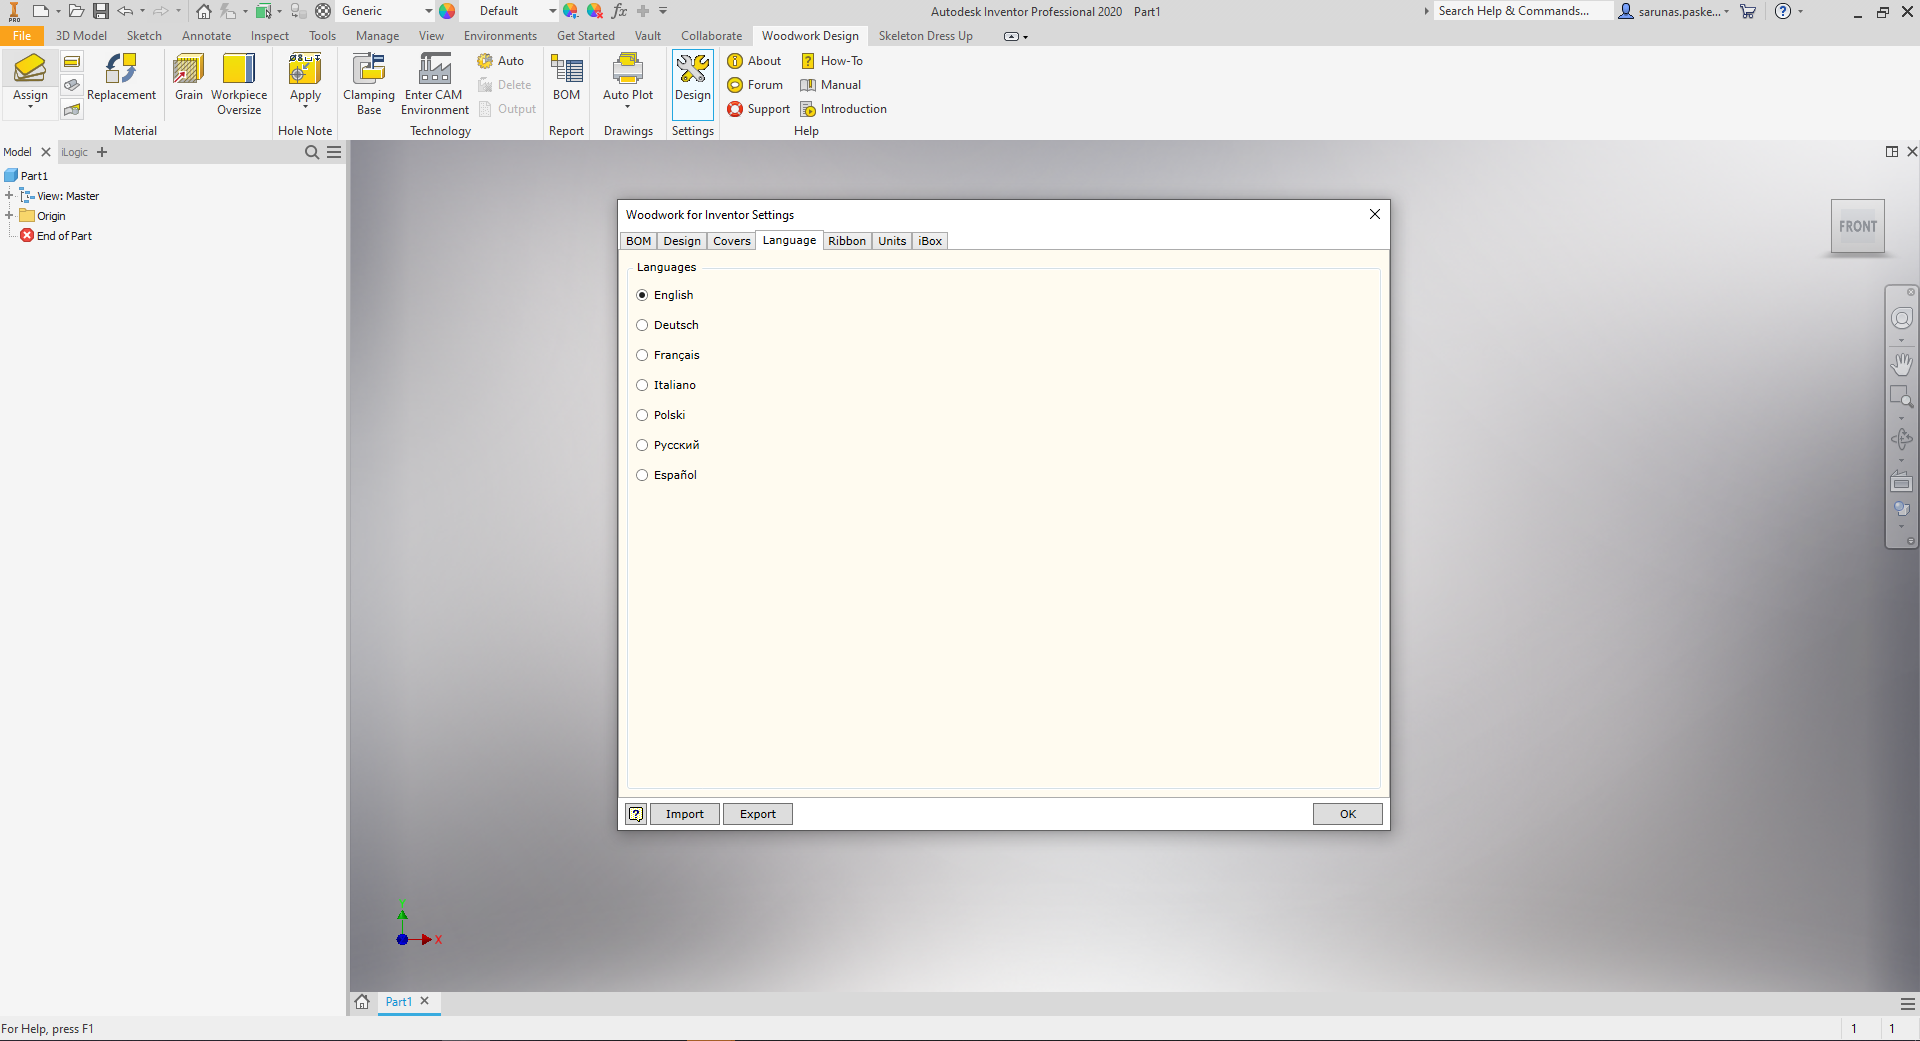Image resolution: width=1920 pixels, height=1041 pixels.
Task: Click the Pan hand tool in navigation bar
Action: pyautogui.click(x=1901, y=363)
